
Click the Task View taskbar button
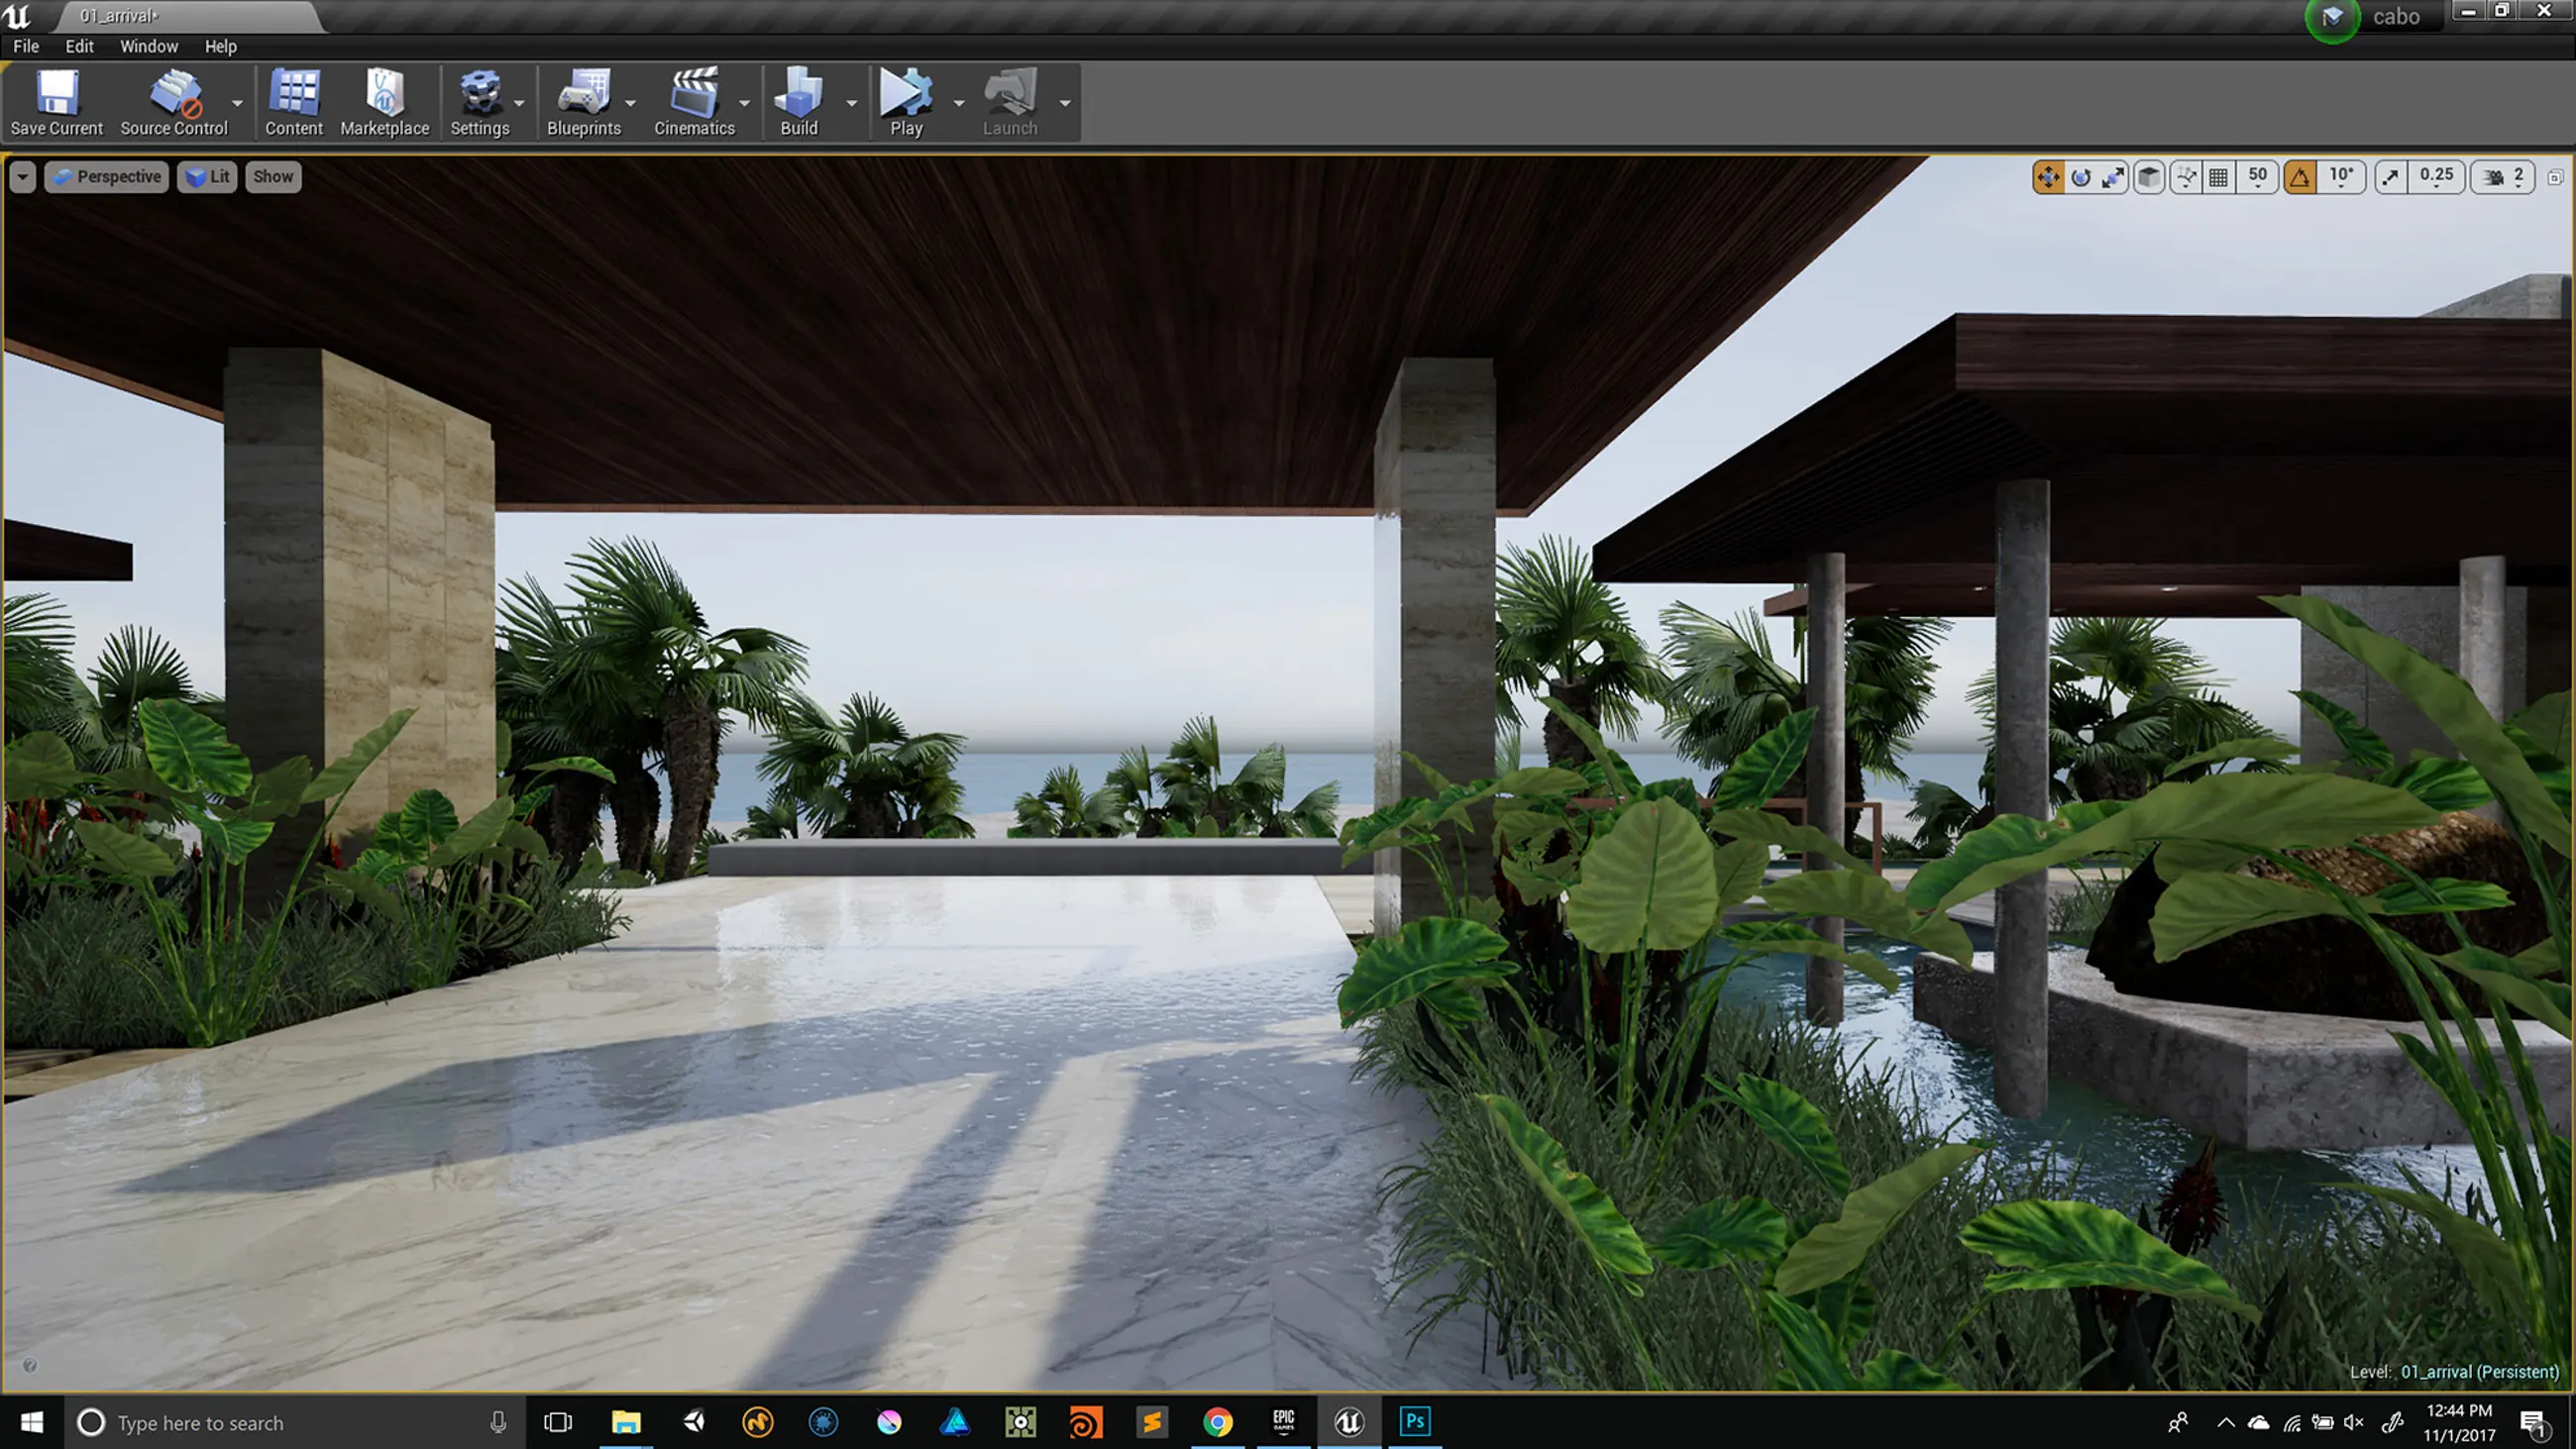[558, 1422]
